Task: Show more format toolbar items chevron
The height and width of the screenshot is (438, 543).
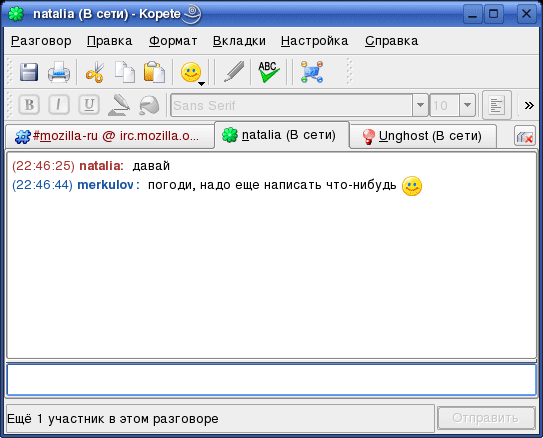Action: point(529,105)
